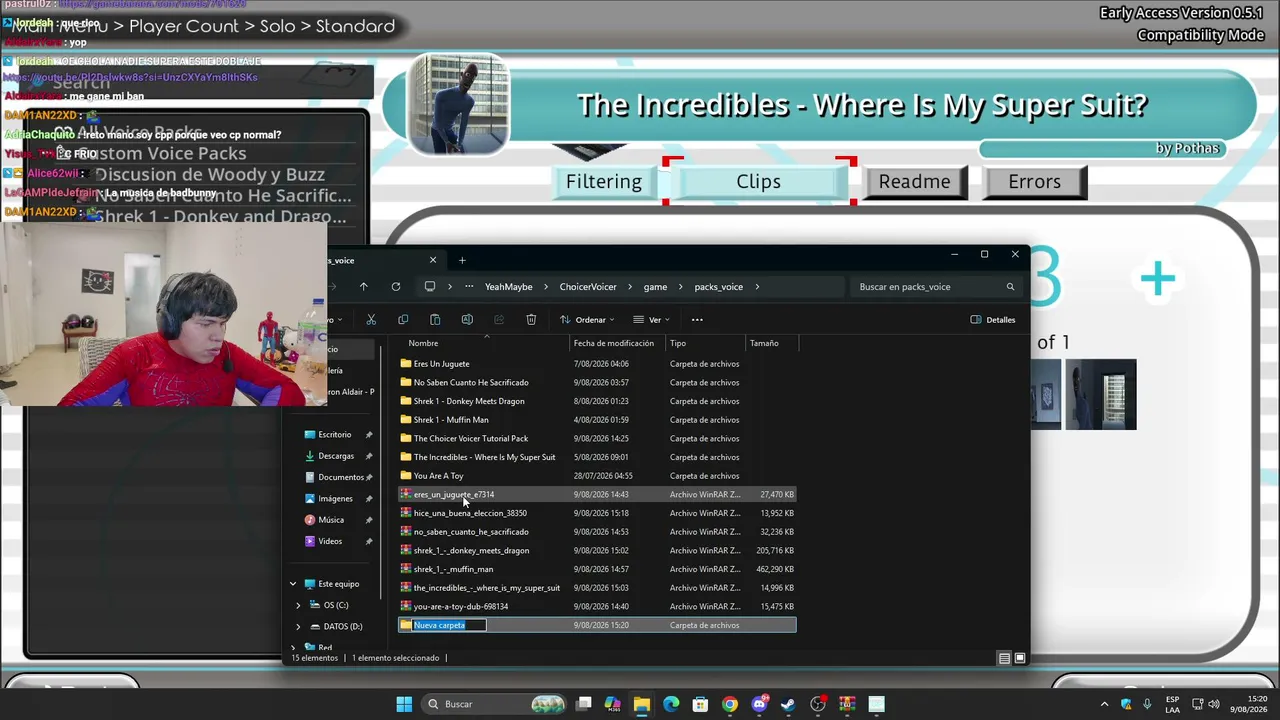Click the Delete trash icon in Explorer toolbar

pyautogui.click(x=531, y=320)
